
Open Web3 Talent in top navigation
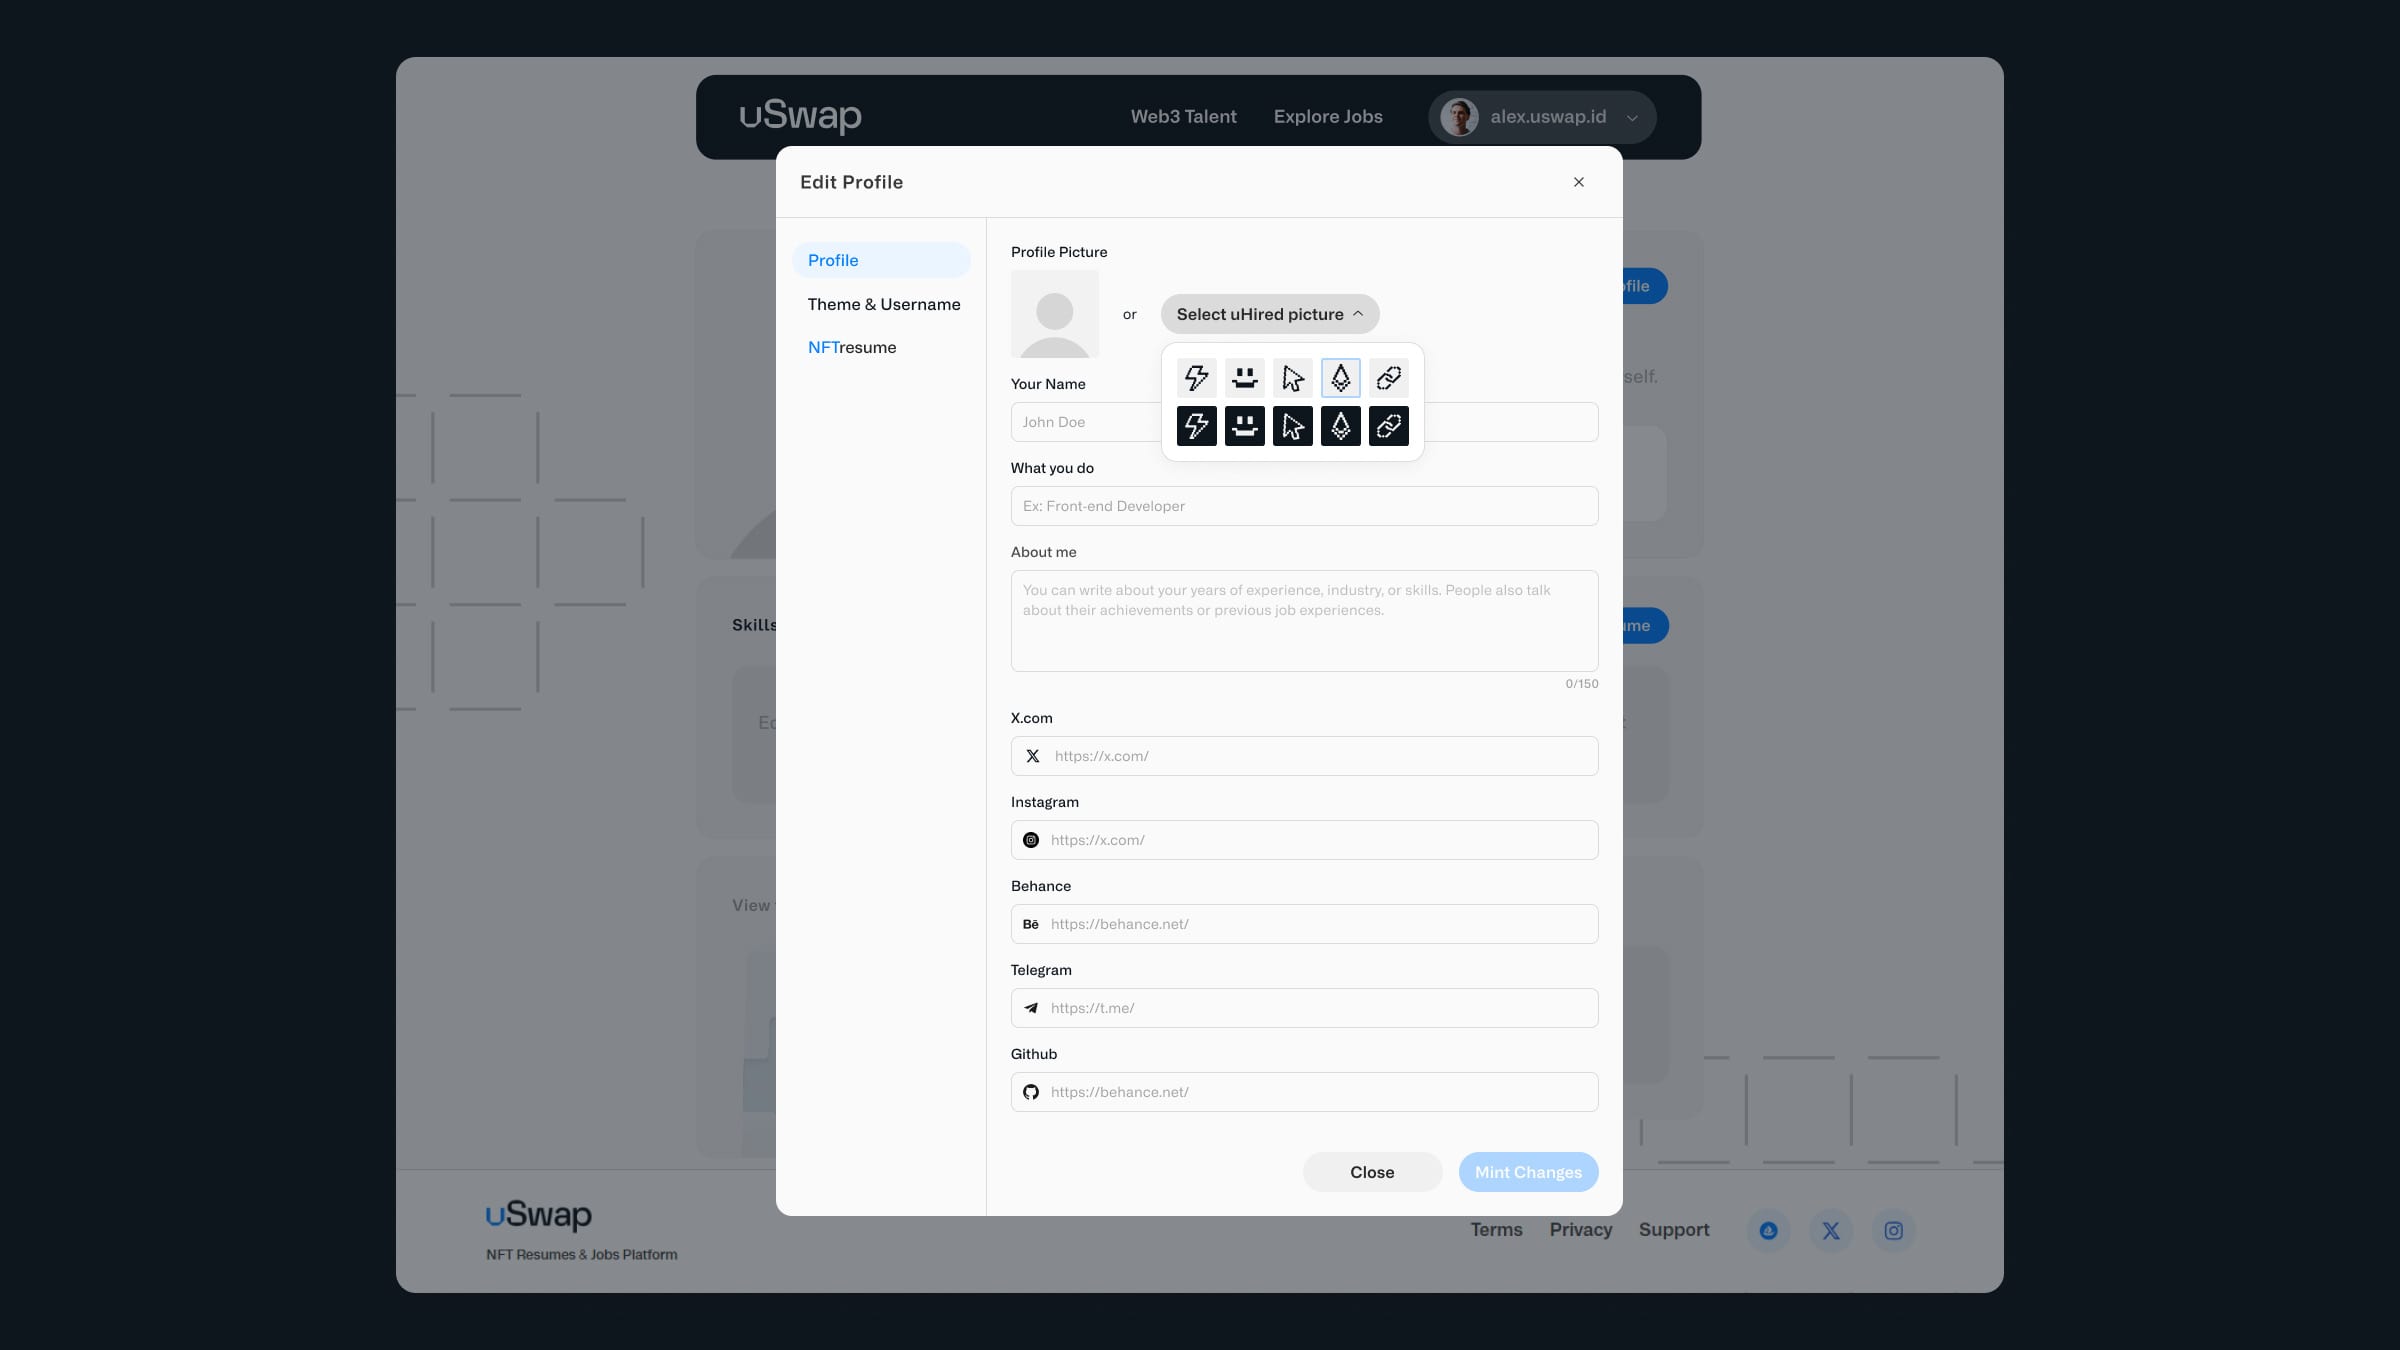coord(1183,117)
